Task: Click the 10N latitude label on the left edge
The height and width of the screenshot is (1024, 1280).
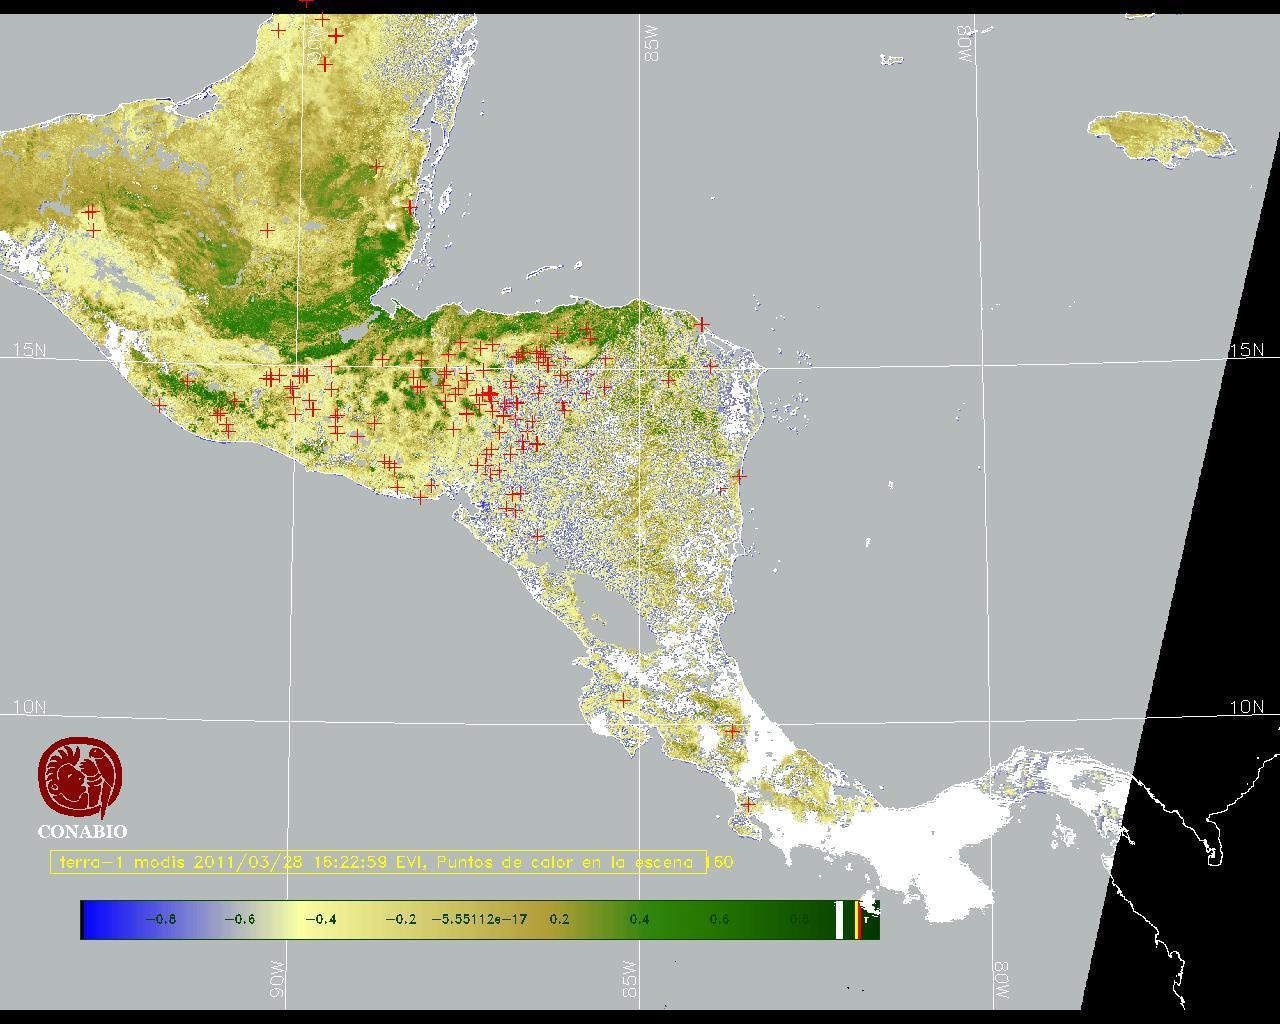Action: [x=29, y=707]
